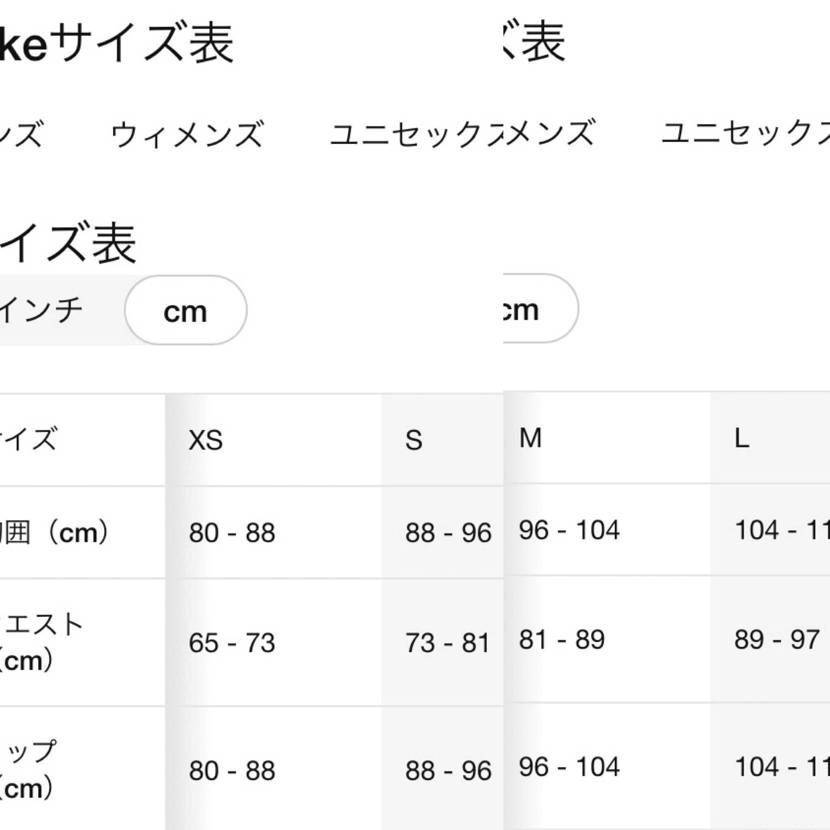Image resolution: width=830 pixels, height=830 pixels.
Task: Click the XS size column header
Action: (206, 440)
